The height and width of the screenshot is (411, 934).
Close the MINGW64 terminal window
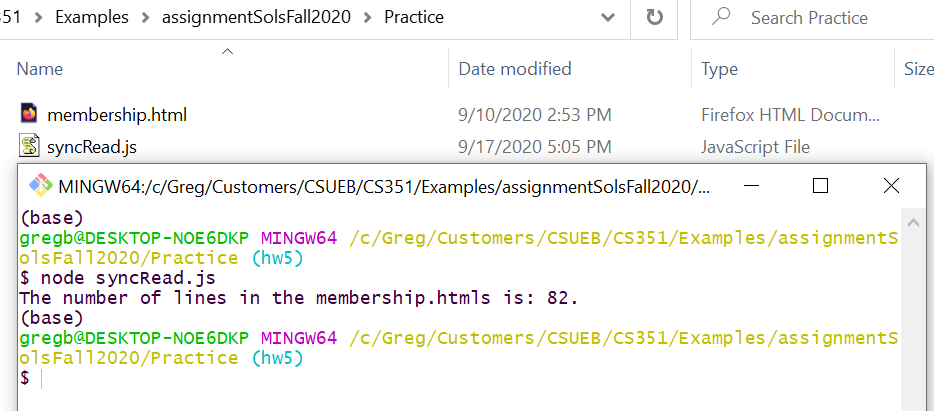[891, 186]
